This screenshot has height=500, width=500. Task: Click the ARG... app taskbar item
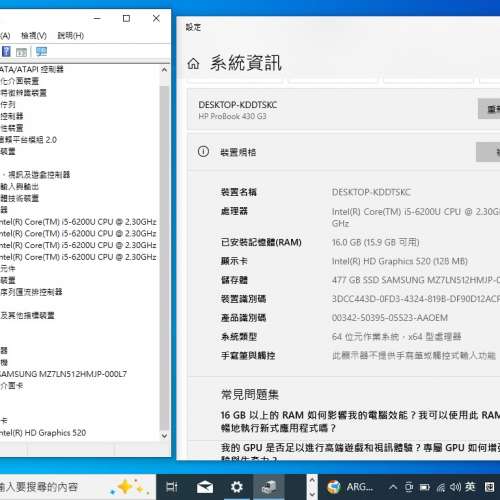350,487
